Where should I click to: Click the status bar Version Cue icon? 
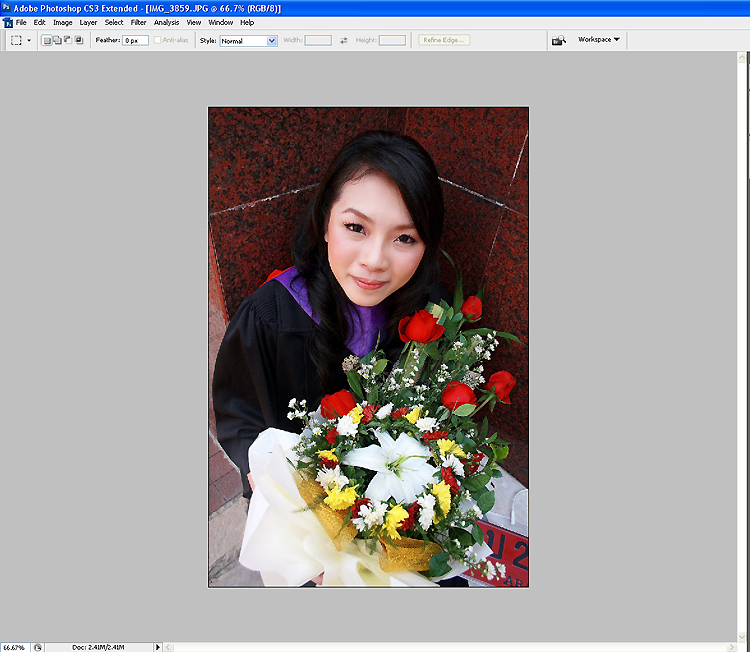coord(38,647)
